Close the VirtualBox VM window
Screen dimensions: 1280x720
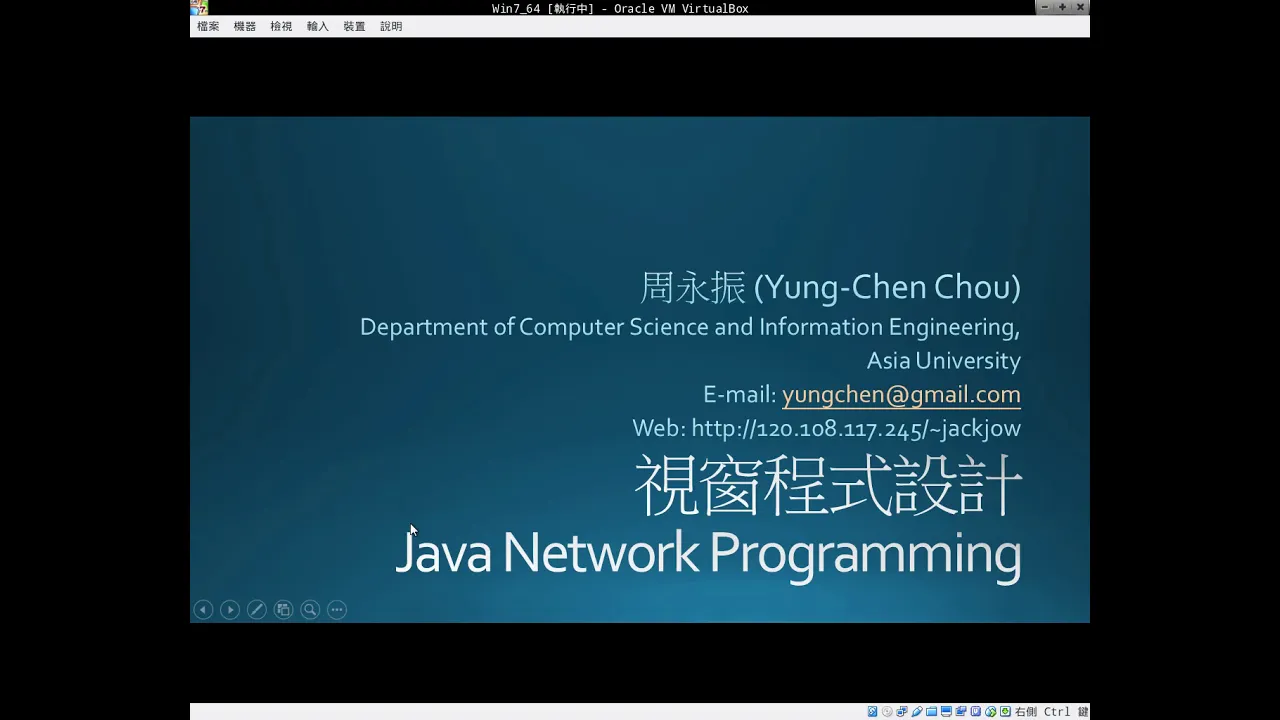pos(1080,8)
